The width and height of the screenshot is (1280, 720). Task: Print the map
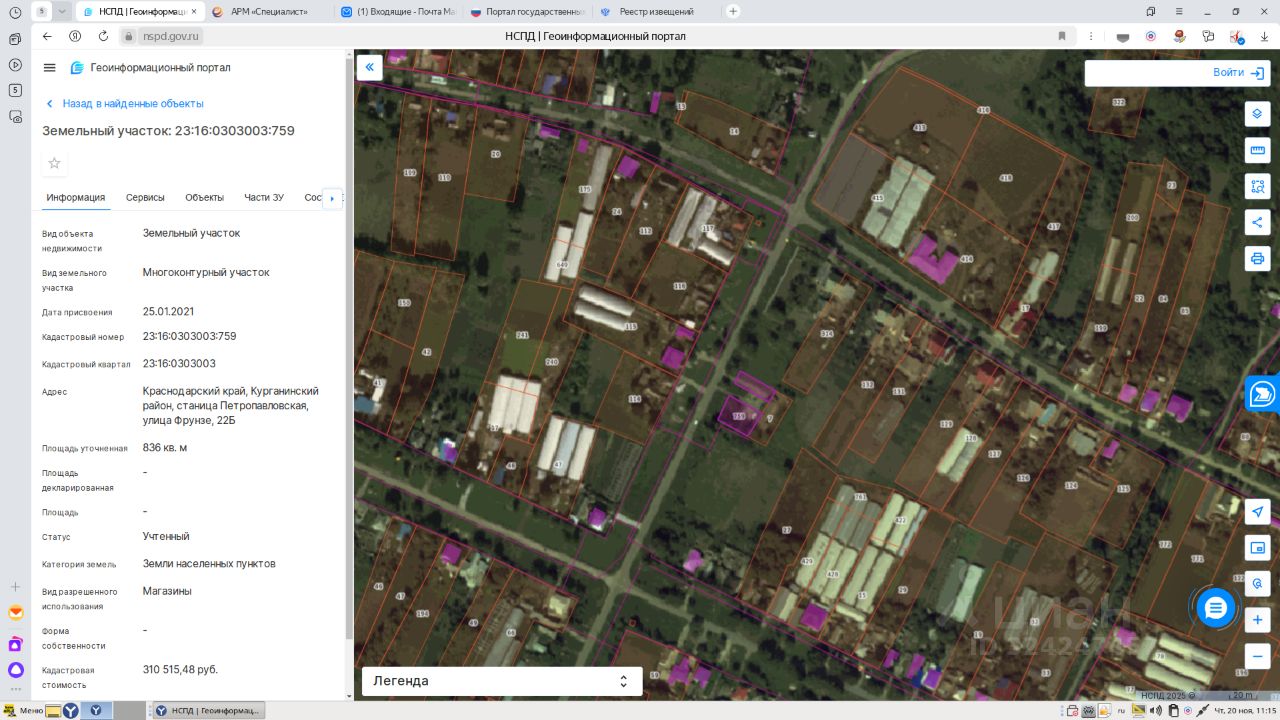(1257, 258)
